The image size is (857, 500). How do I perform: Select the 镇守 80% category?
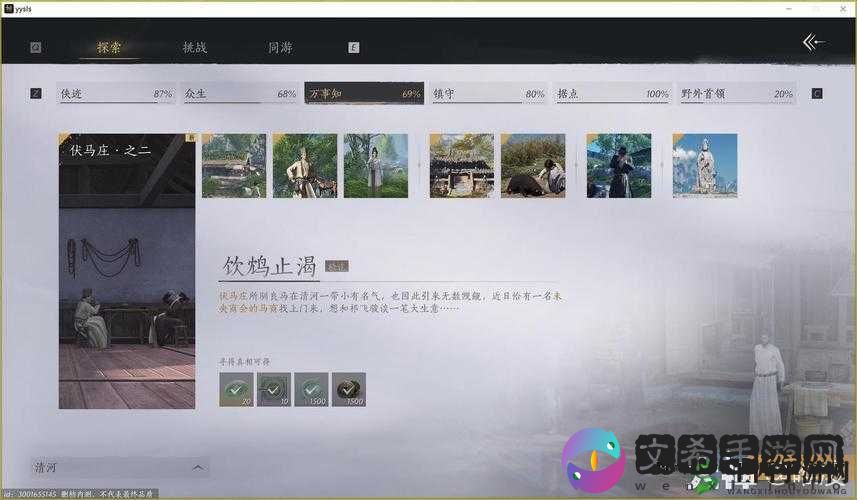point(488,93)
